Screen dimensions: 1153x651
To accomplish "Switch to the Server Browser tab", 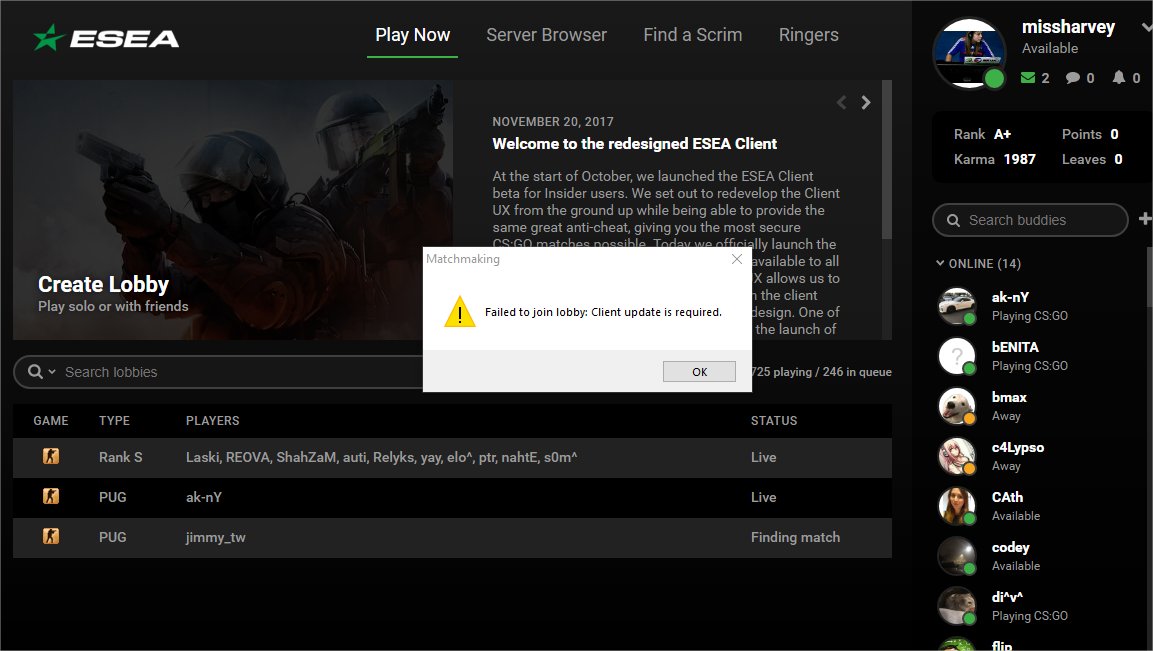I will pos(546,35).
